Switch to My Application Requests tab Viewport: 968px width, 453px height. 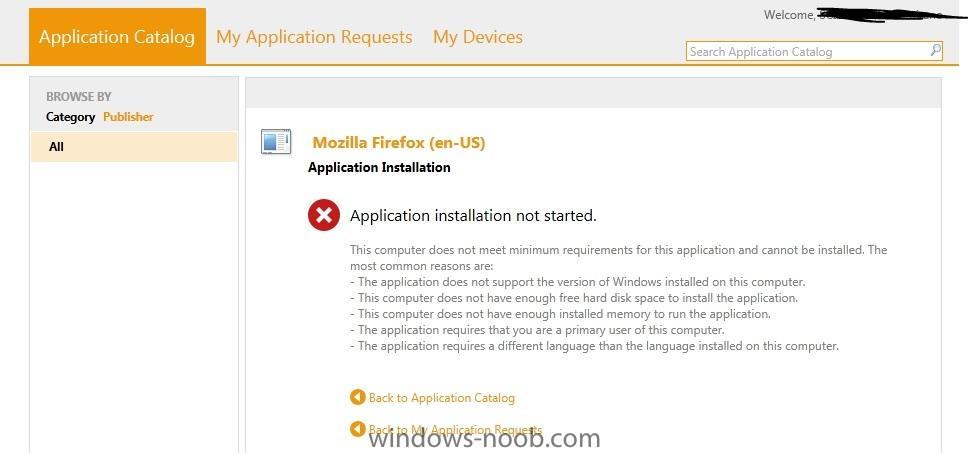[x=314, y=36]
